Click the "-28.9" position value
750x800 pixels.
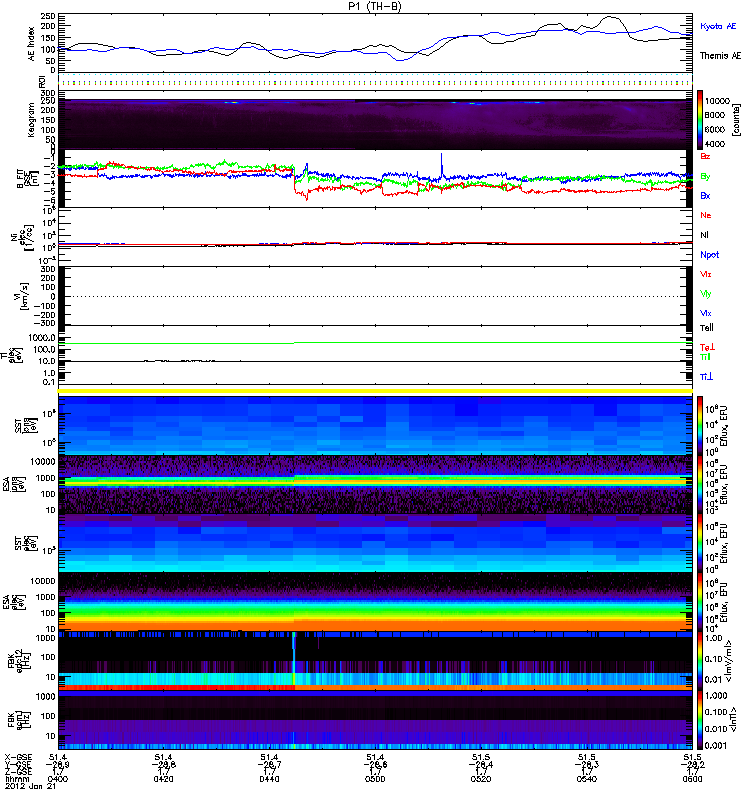click(58, 764)
